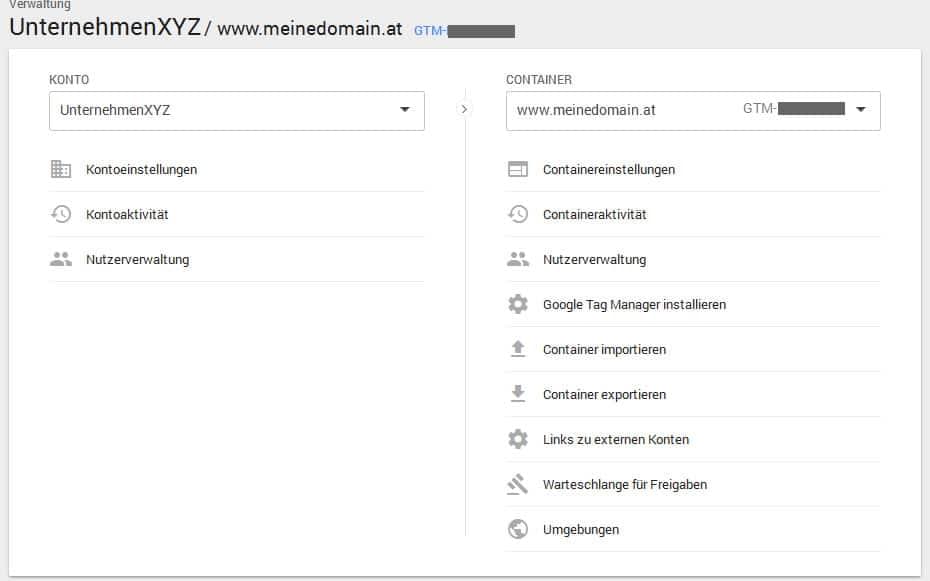Click the upload arrow icon for Container importieren
930x581 pixels.
[x=518, y=349]
